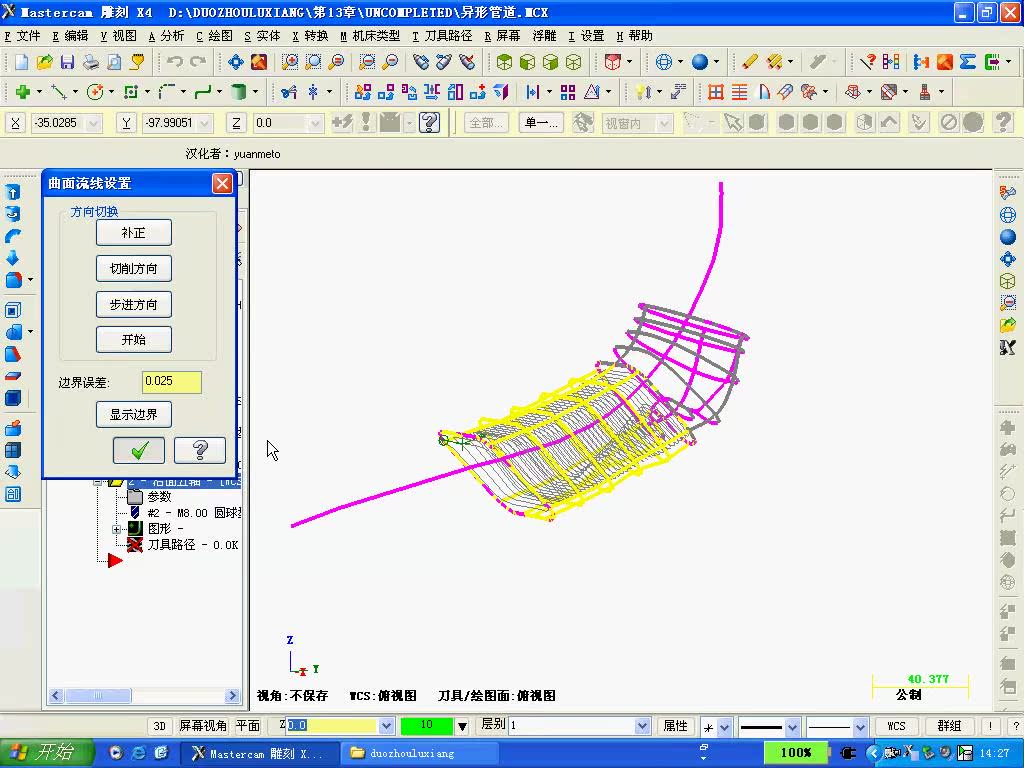Click the WCS status bar button

pos(897,726)
